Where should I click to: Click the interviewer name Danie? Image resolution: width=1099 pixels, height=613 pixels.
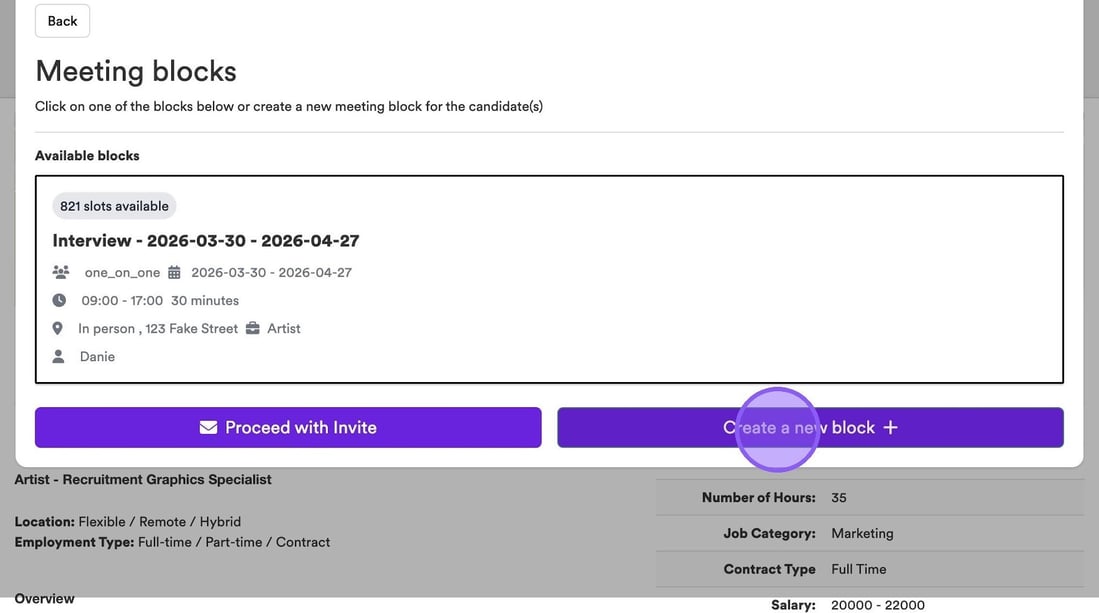tap(97, 356)
